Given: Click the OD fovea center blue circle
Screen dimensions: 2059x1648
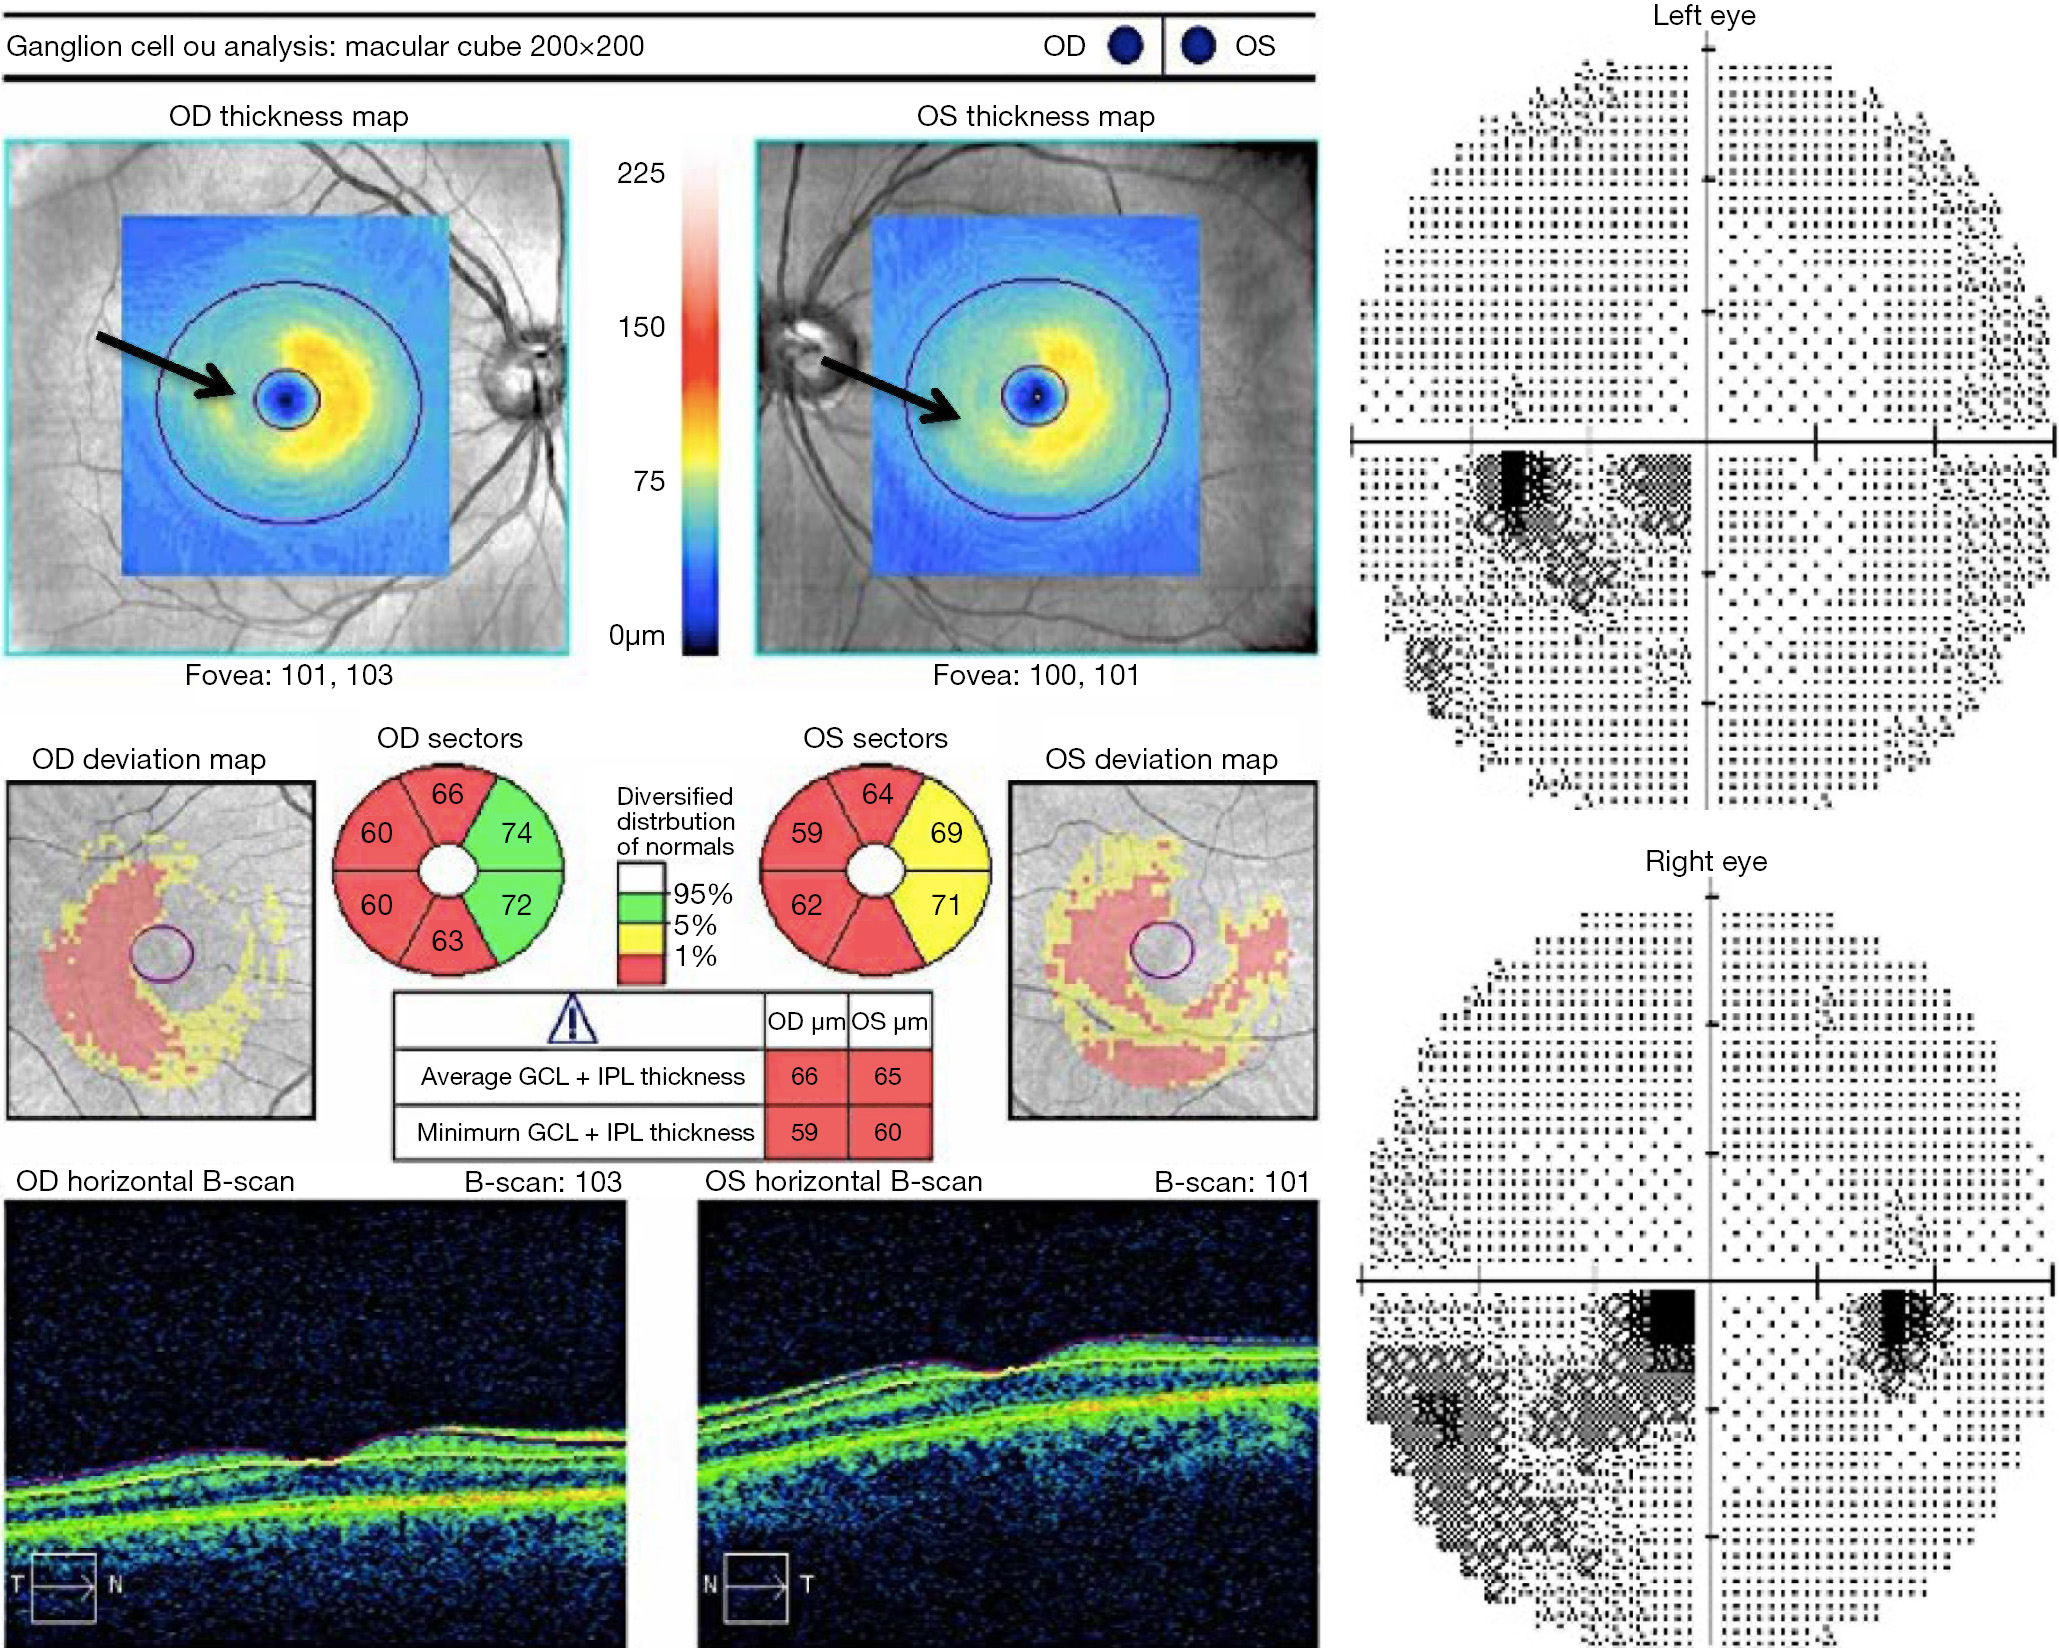Looking at the screenshot, I should [x=287, y=399].
